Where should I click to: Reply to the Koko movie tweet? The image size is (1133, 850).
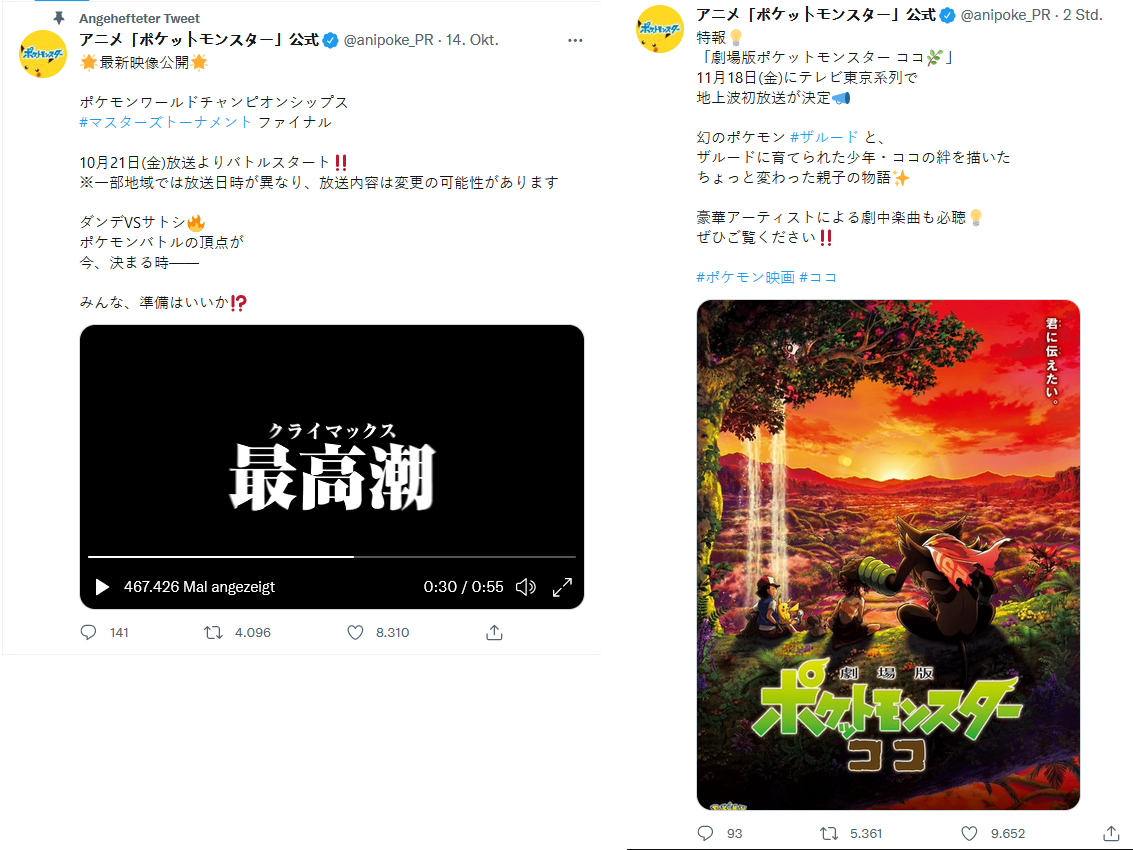coord(705,833)
